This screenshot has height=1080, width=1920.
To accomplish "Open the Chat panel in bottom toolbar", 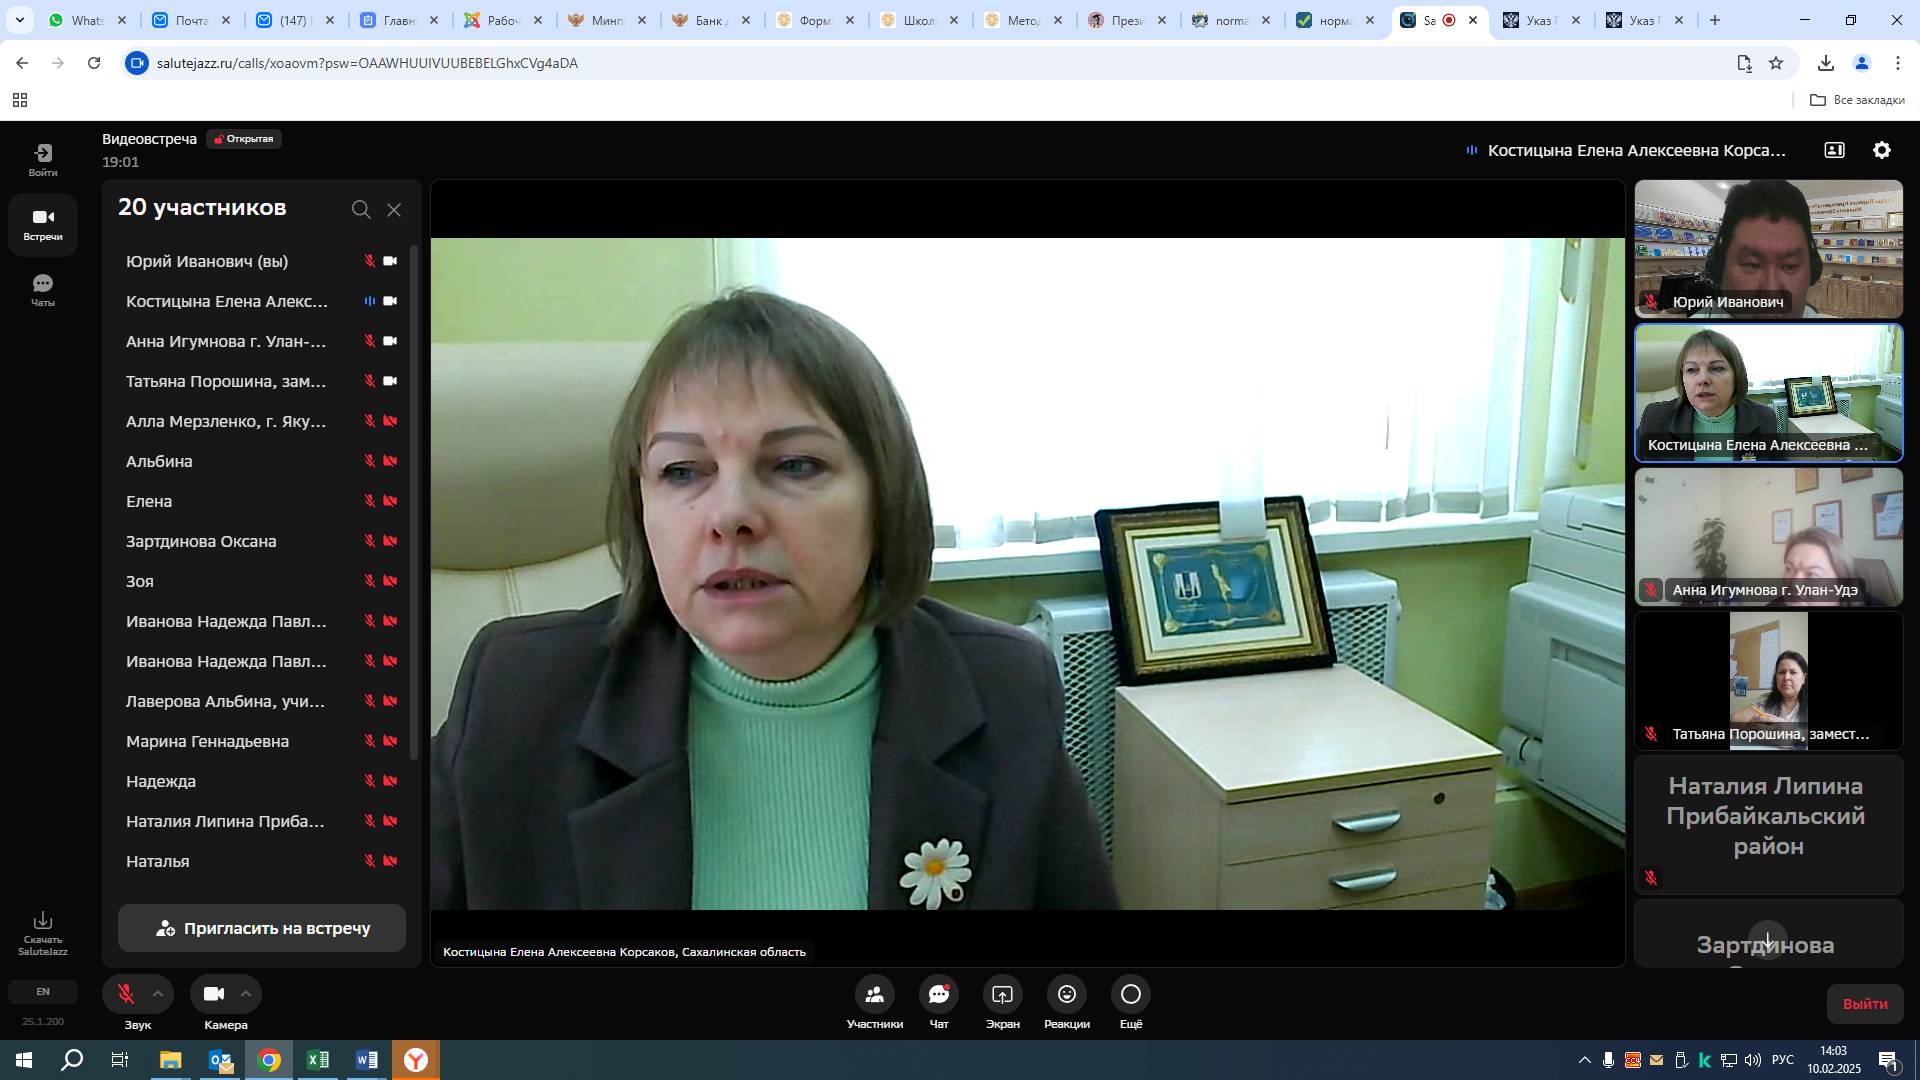I will click(x=938, y=995).
